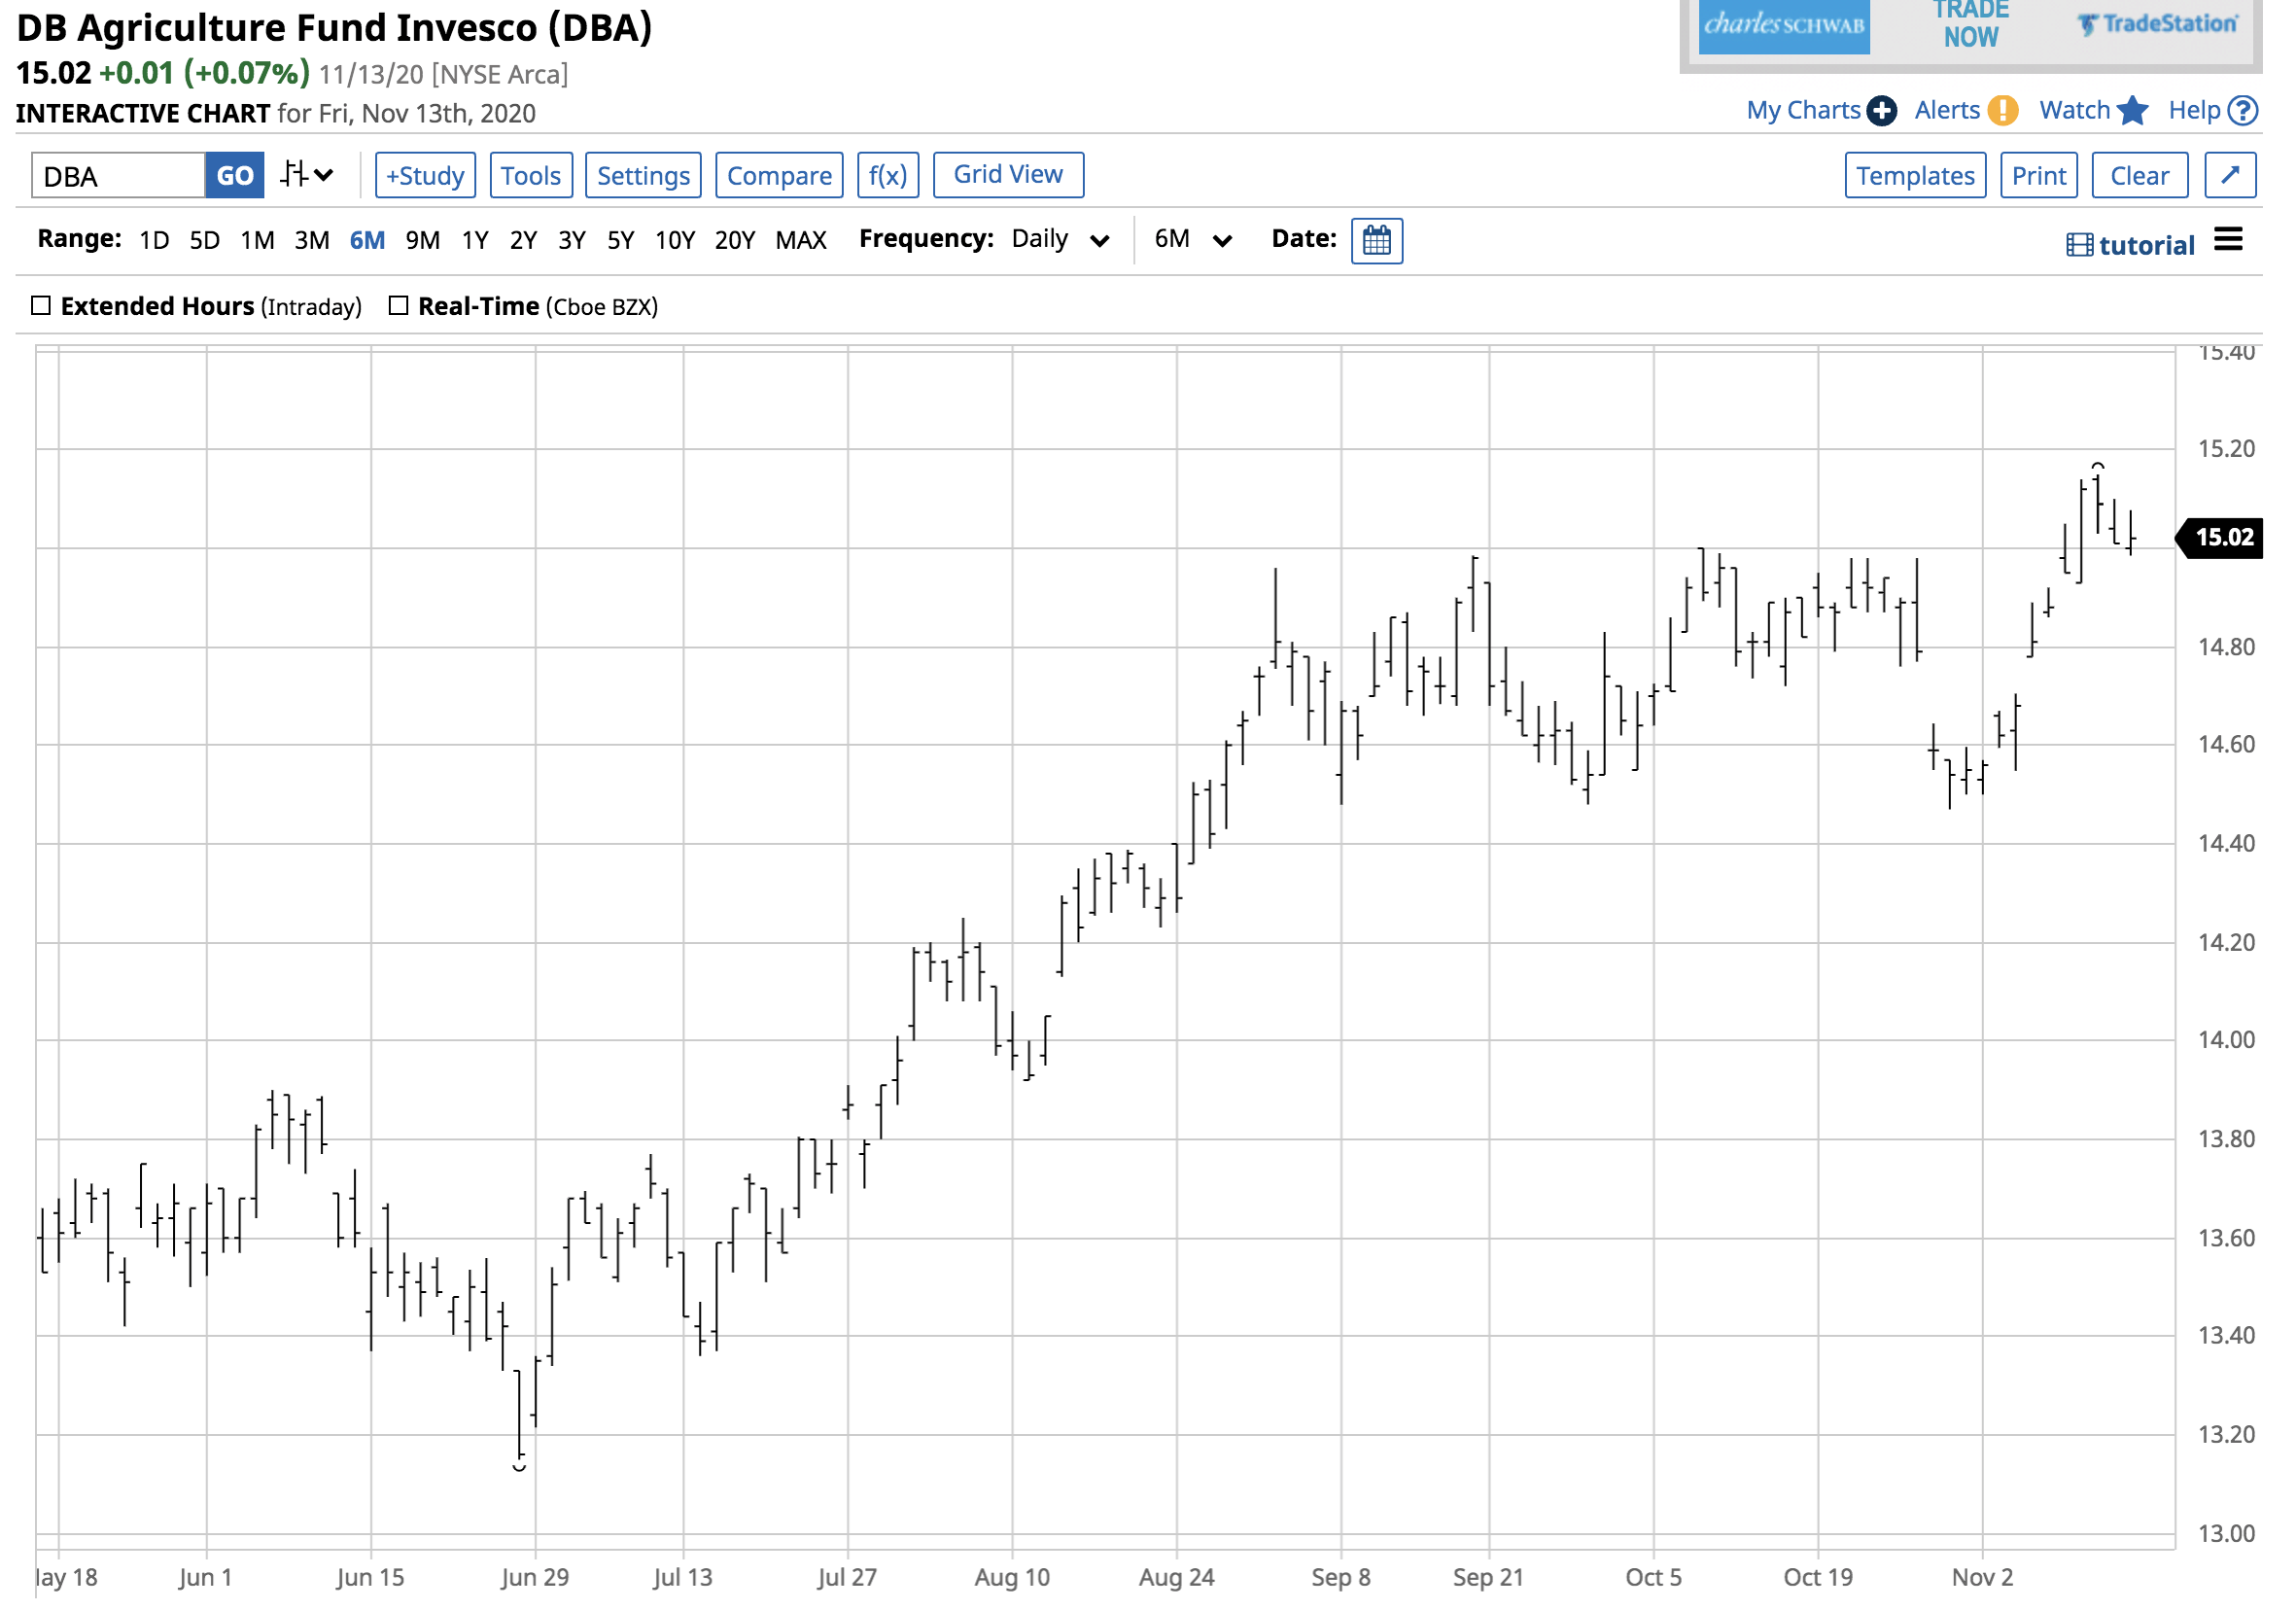Open the tutorial link
This screenshot has height=1610, width=2296.
click(x=2146, y=245)
